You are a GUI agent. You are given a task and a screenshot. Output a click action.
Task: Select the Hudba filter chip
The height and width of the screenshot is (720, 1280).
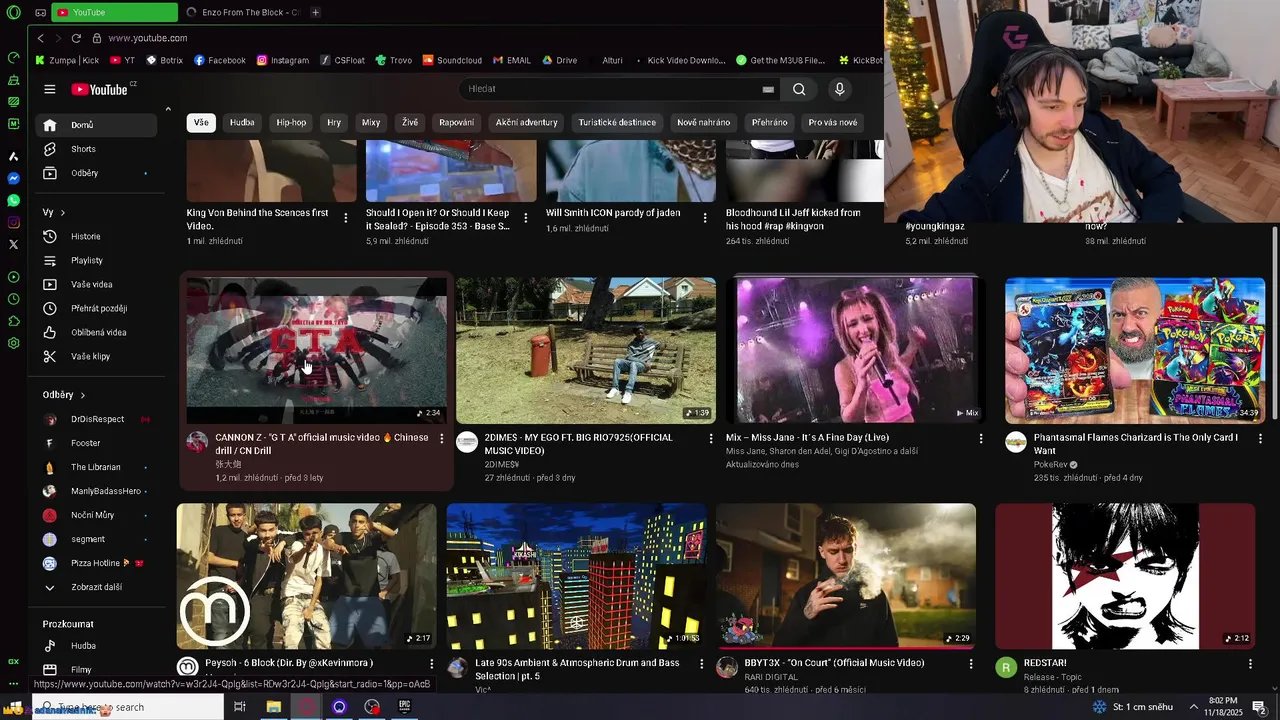(x=242, y=122)
